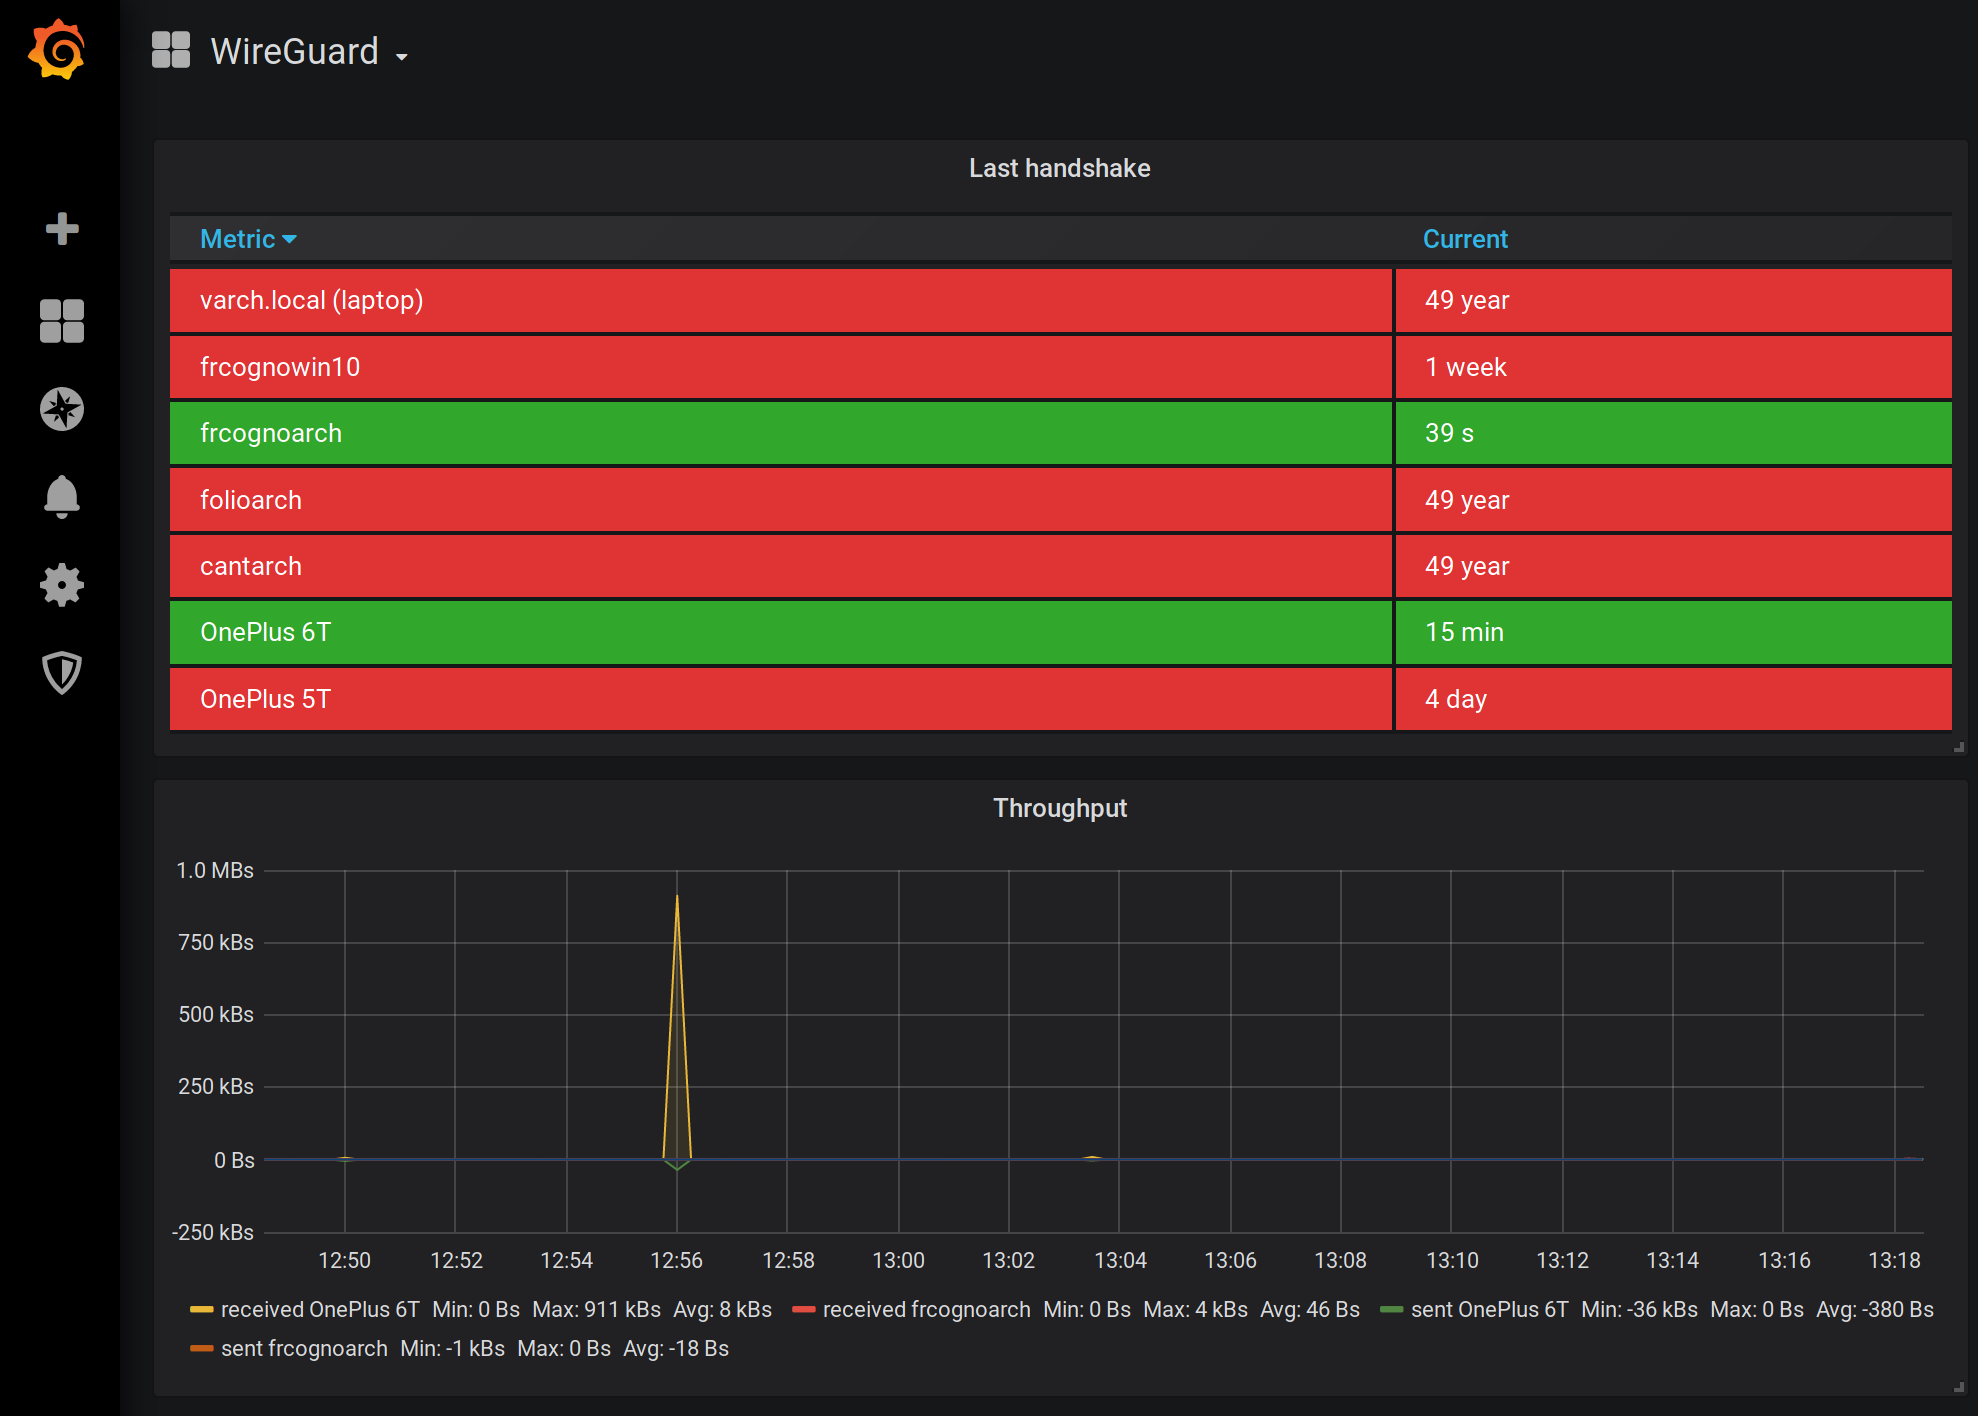Open the Configuration gear icon
1978x1416 pixels.
tap(62, 585)
